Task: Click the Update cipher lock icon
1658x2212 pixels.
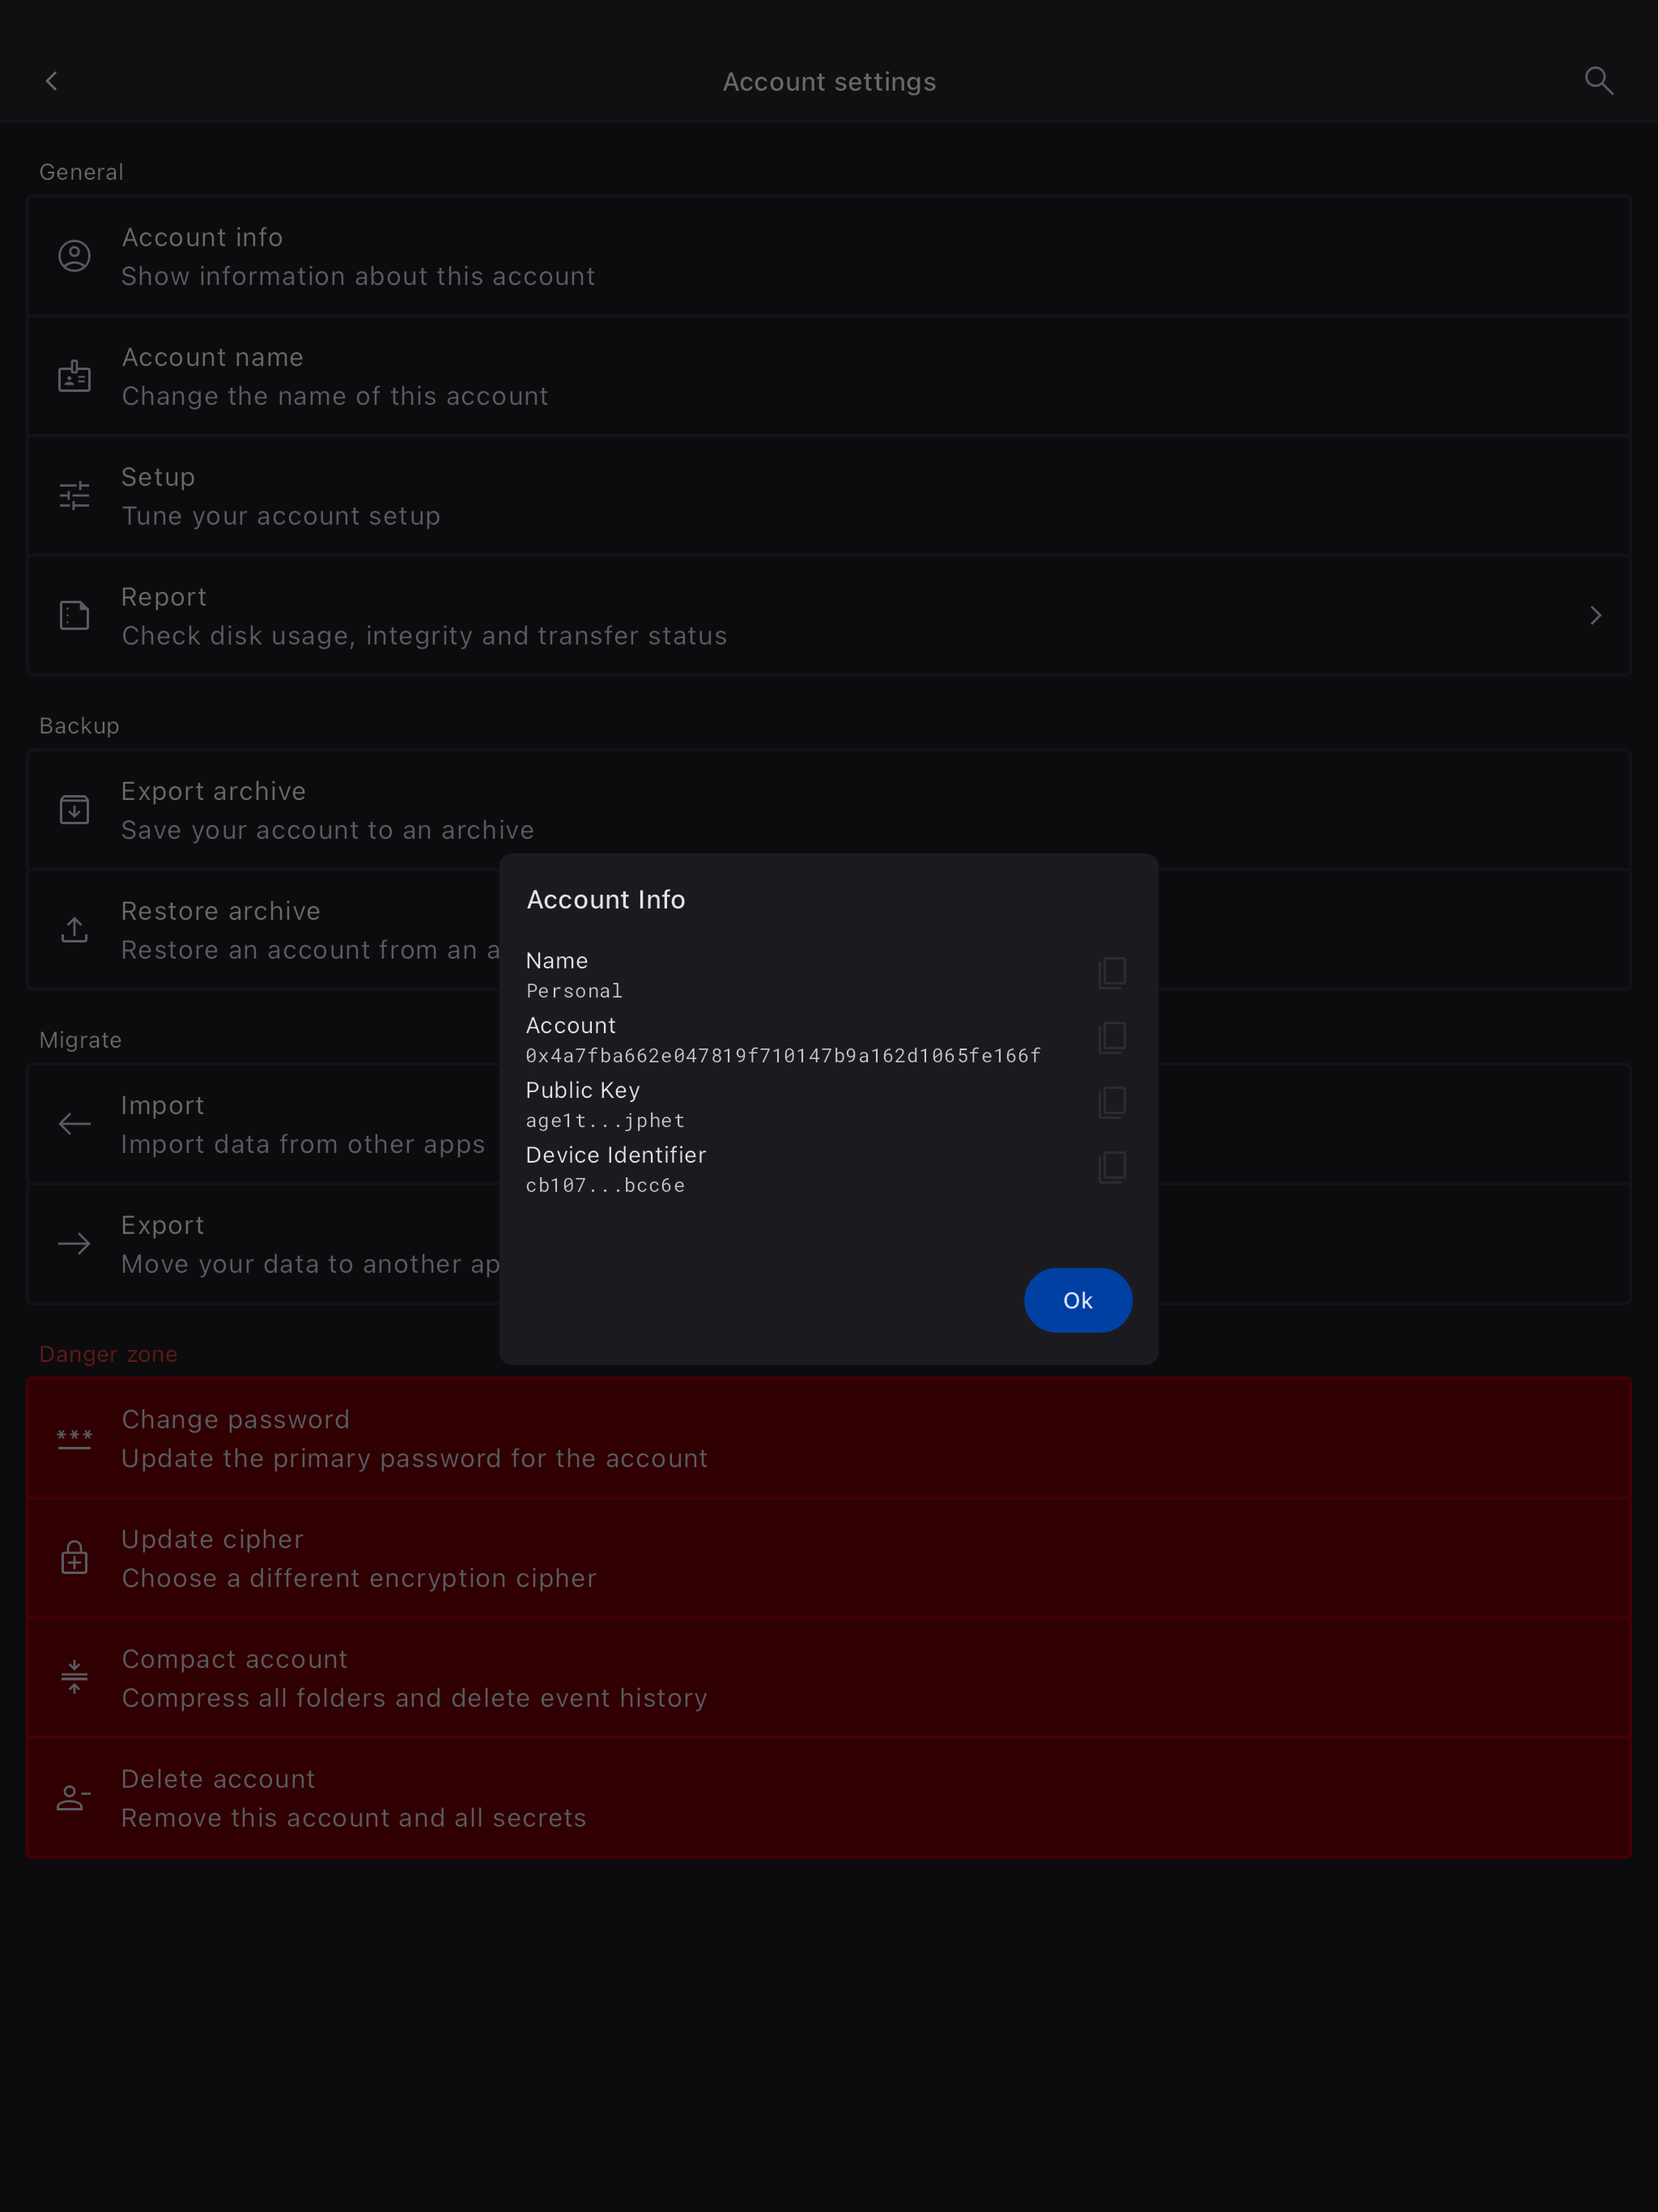Action: point(75,1558)
